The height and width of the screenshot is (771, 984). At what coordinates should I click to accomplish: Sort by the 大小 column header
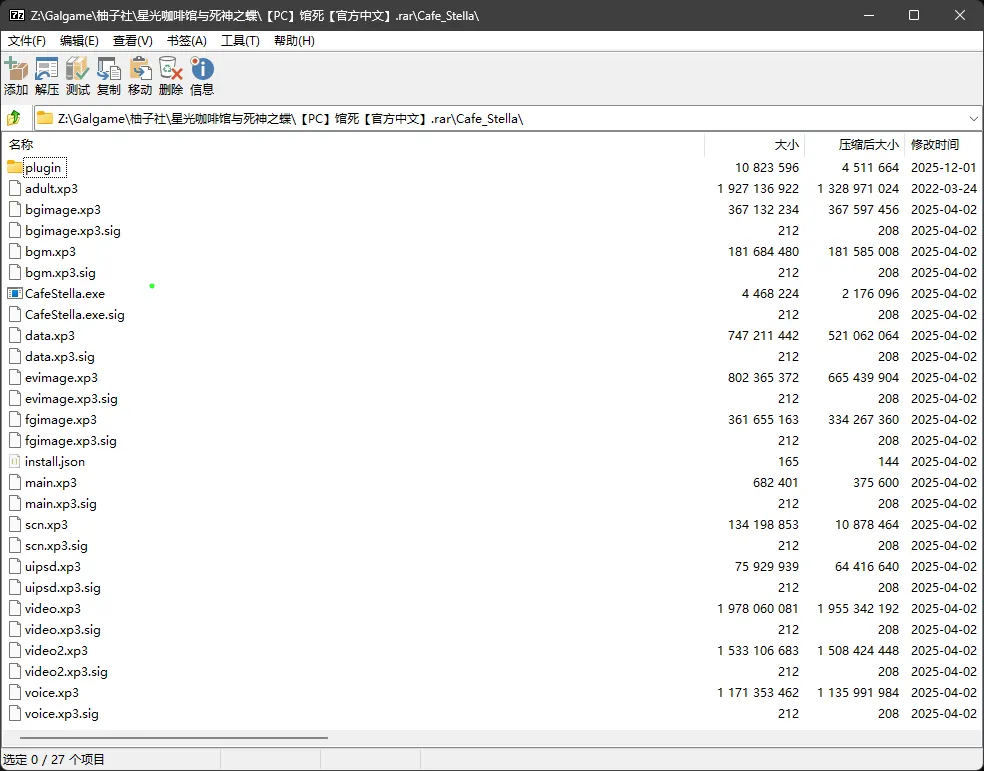pos(755,145)
